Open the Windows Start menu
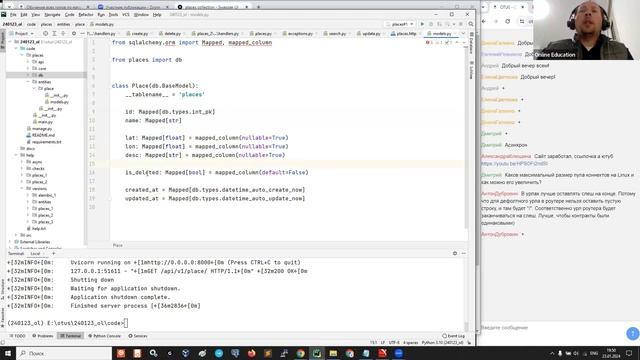The image size is (640, 360). point(8,353)
